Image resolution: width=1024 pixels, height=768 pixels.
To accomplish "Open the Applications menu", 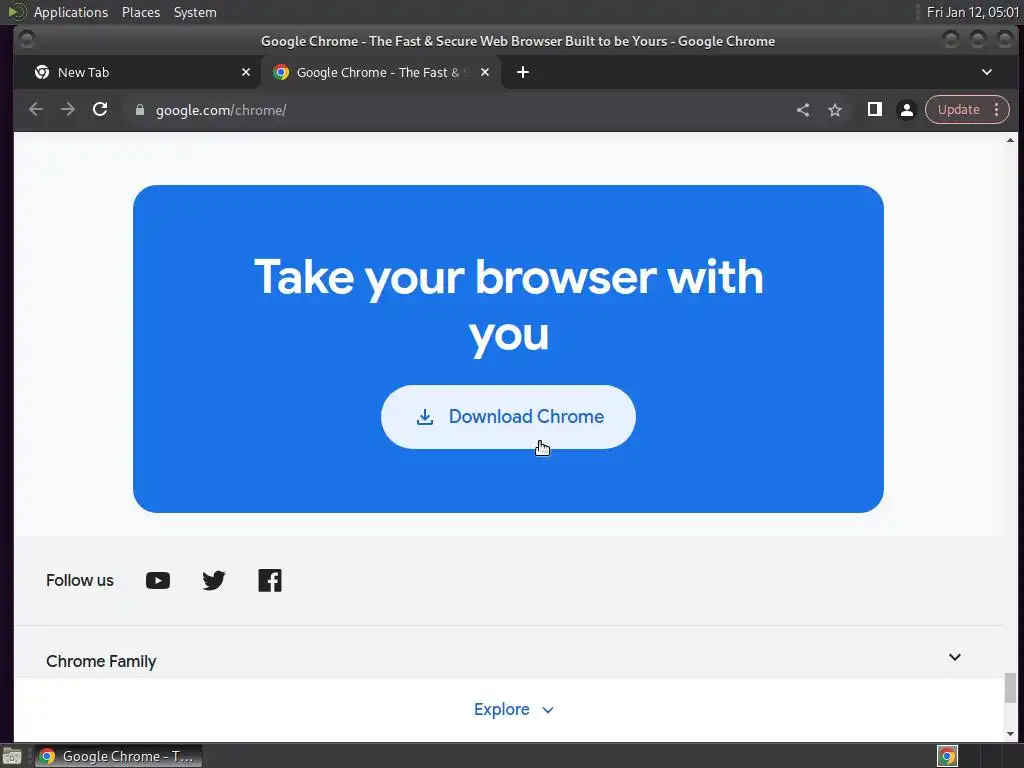I will tap(71, 12).
